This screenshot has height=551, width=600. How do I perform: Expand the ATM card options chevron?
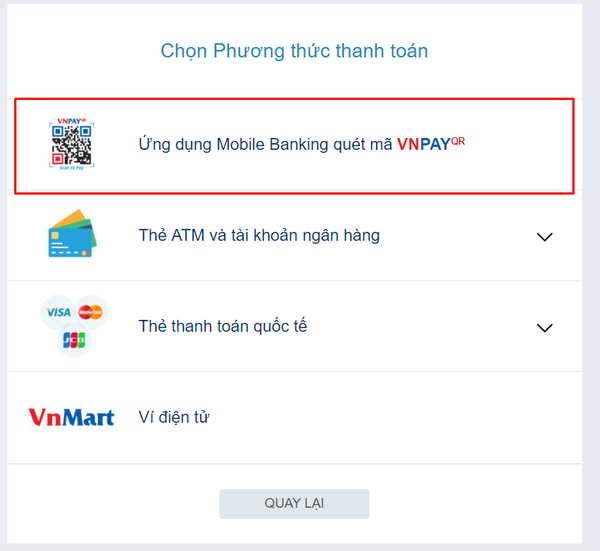coord(544,236)
